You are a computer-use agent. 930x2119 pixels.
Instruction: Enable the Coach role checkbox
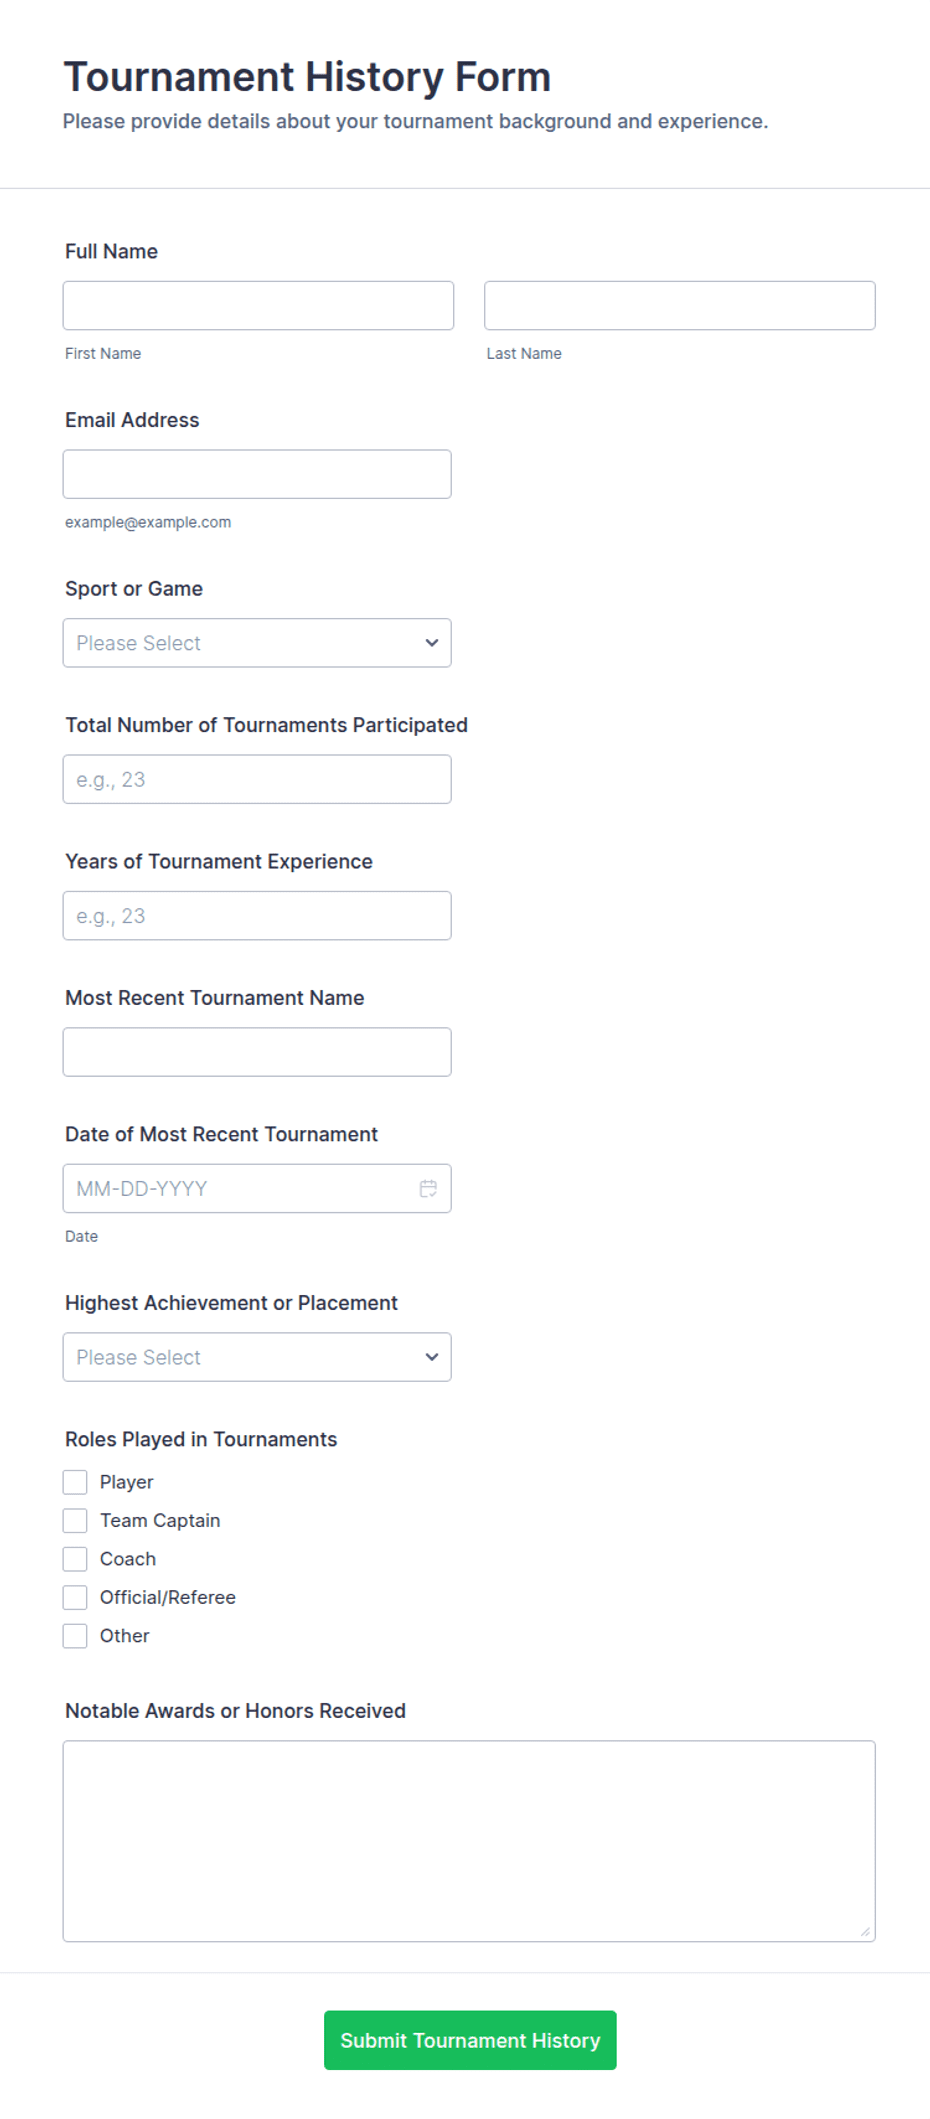(75, 1559)
